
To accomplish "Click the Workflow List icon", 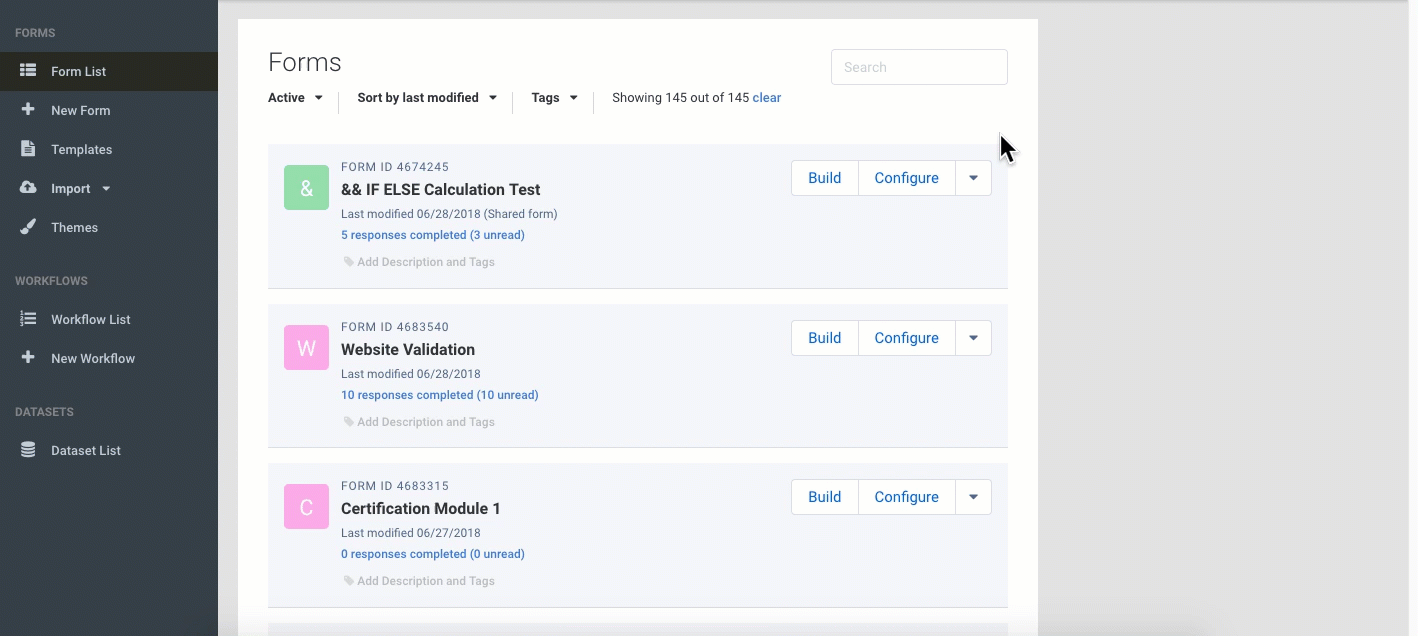I will (x=28, y=319).
